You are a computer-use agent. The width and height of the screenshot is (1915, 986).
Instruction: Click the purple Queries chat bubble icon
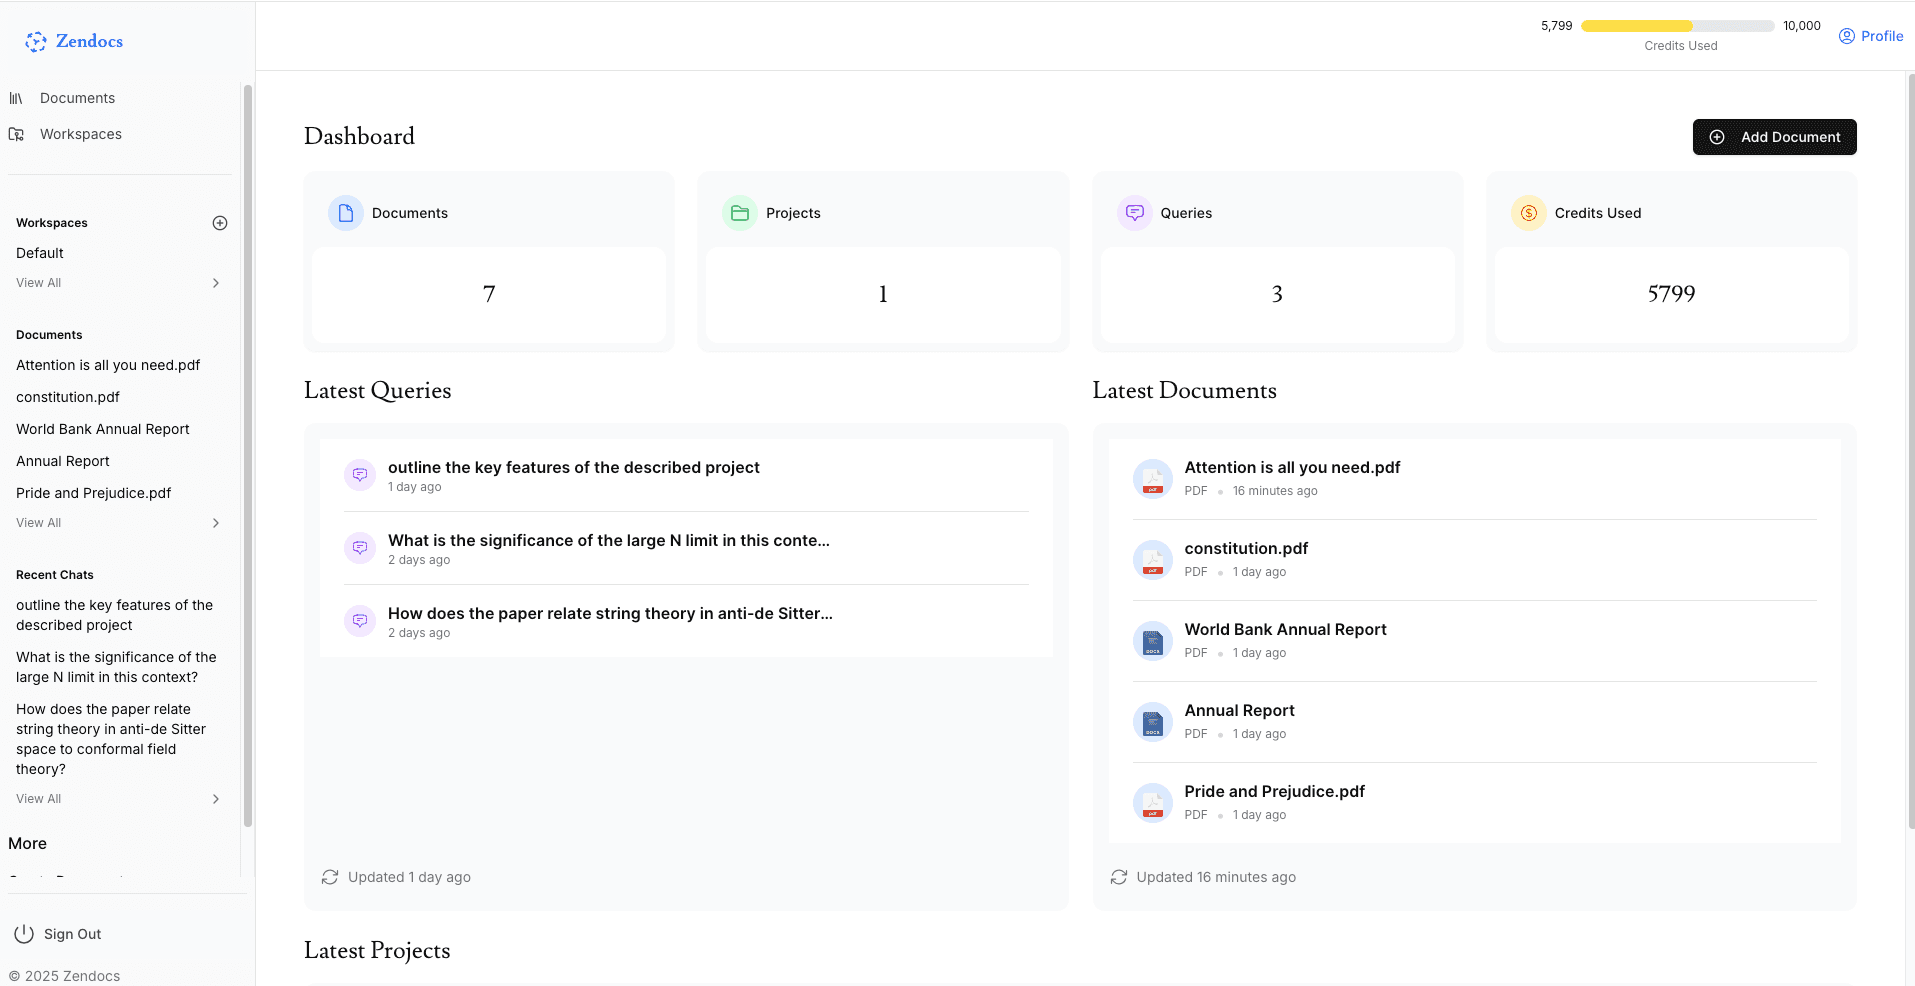[1134, 213]
